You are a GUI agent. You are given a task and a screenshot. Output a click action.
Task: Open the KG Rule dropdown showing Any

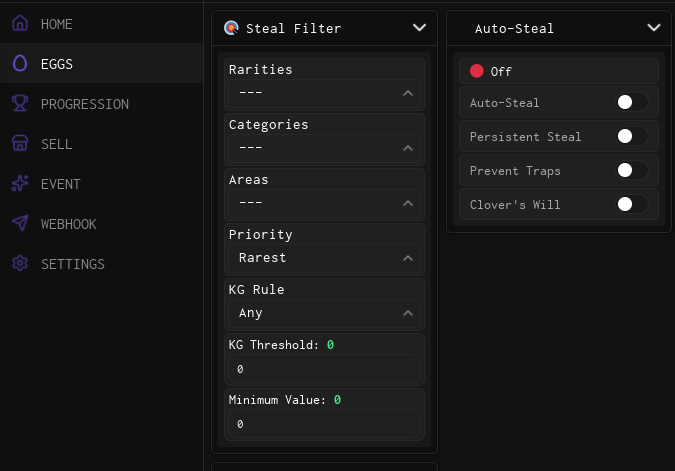tap(324, 313)
